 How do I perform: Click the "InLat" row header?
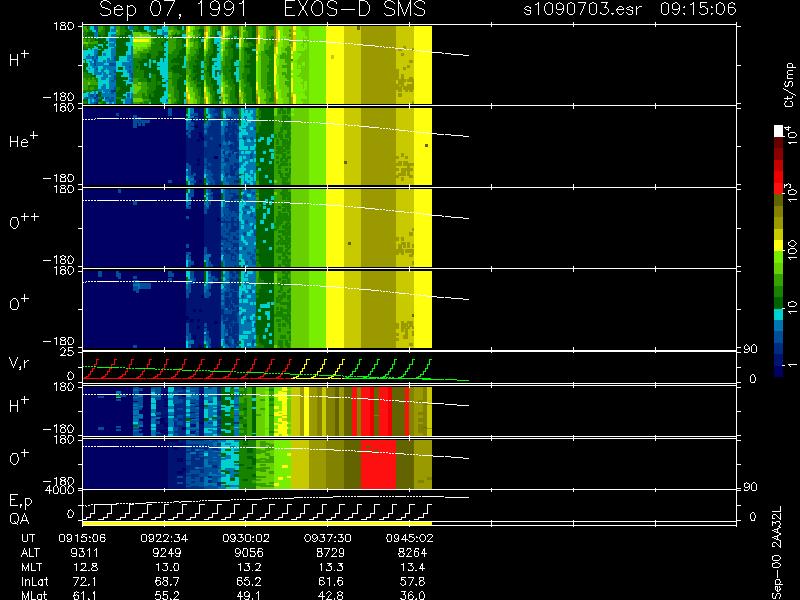tap(34, 581)
